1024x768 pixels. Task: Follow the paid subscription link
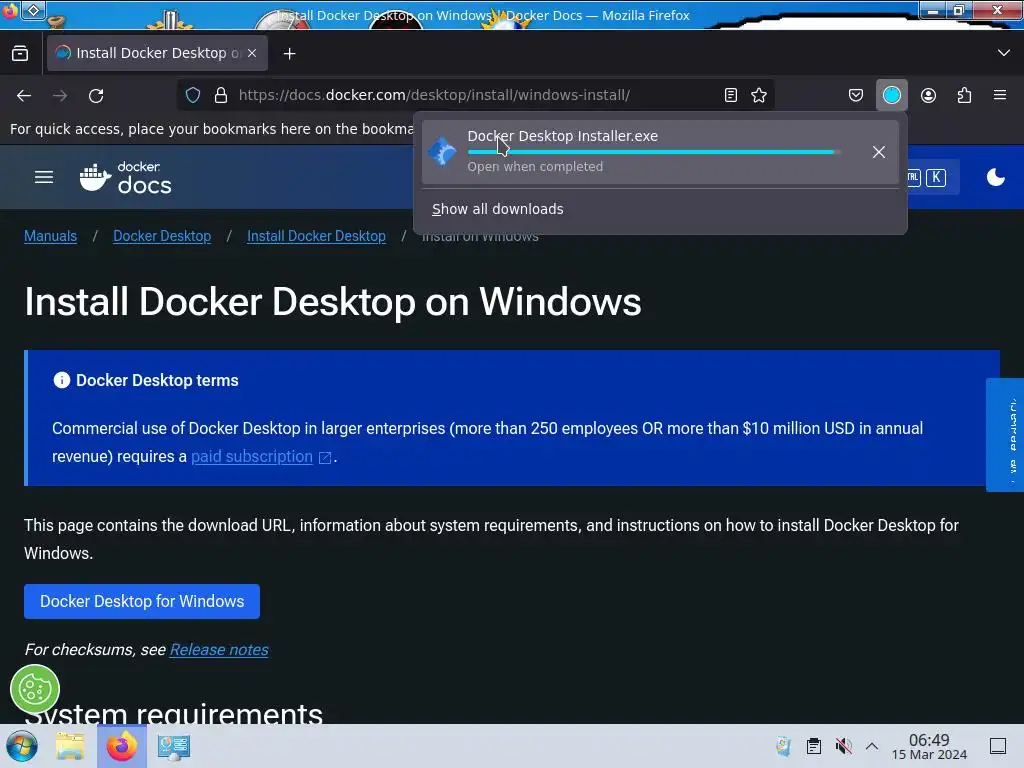(x=252, y=456)
